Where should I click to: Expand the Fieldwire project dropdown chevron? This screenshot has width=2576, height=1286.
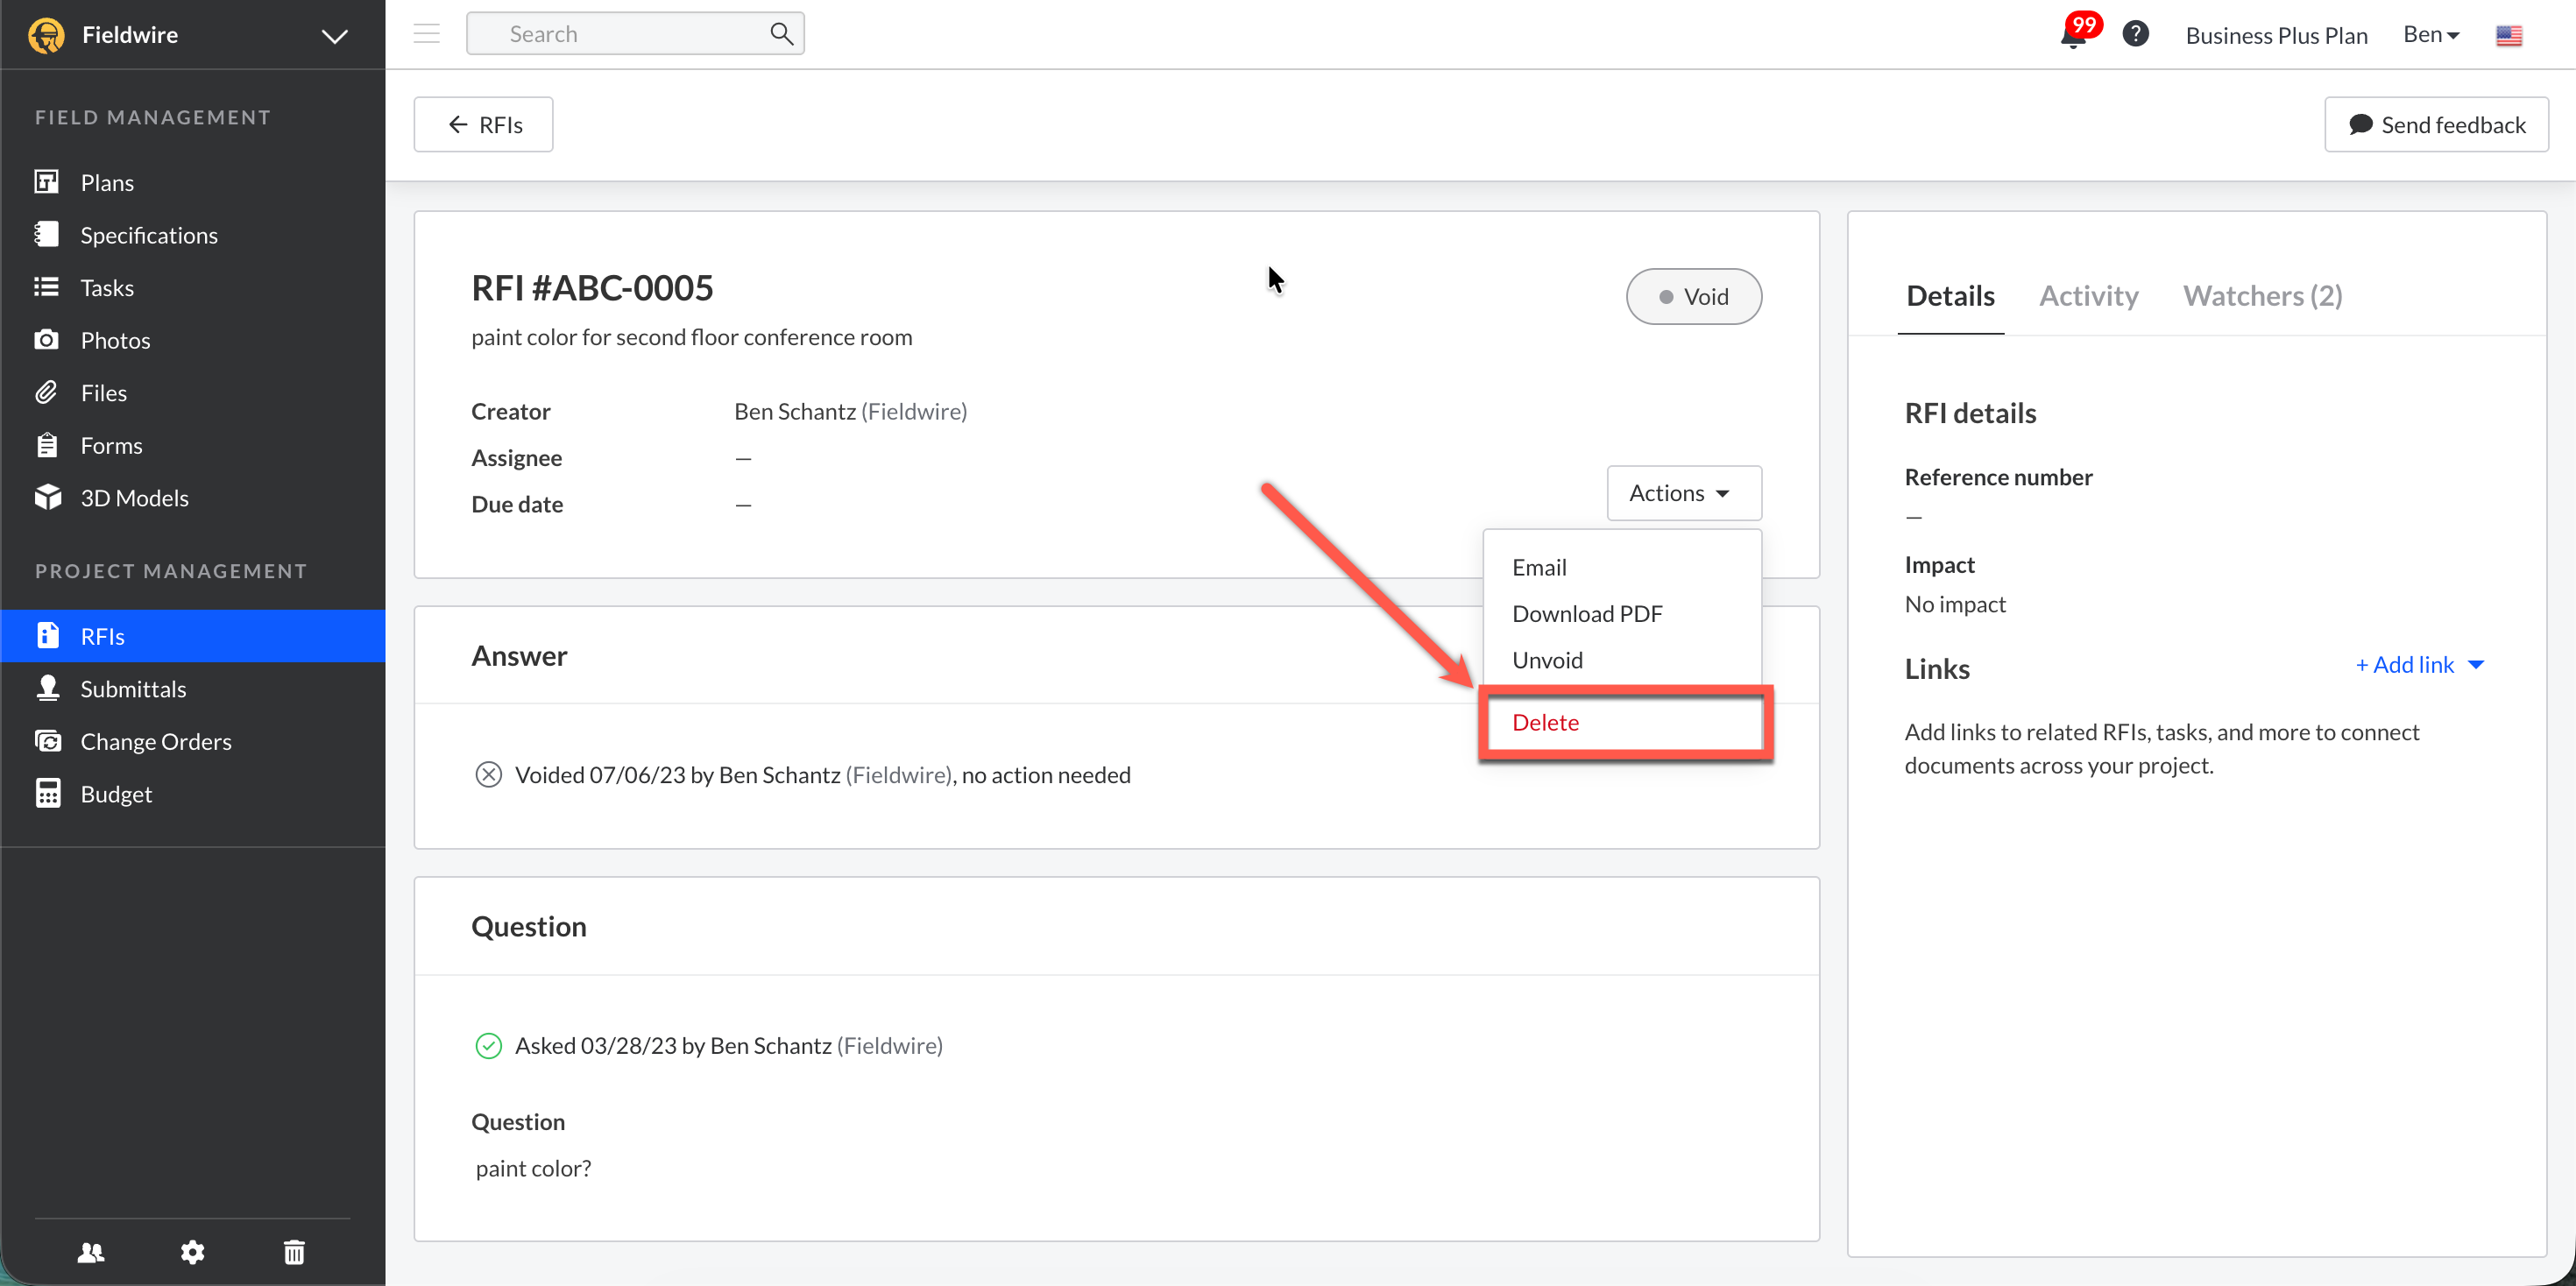tap(335, 36)
